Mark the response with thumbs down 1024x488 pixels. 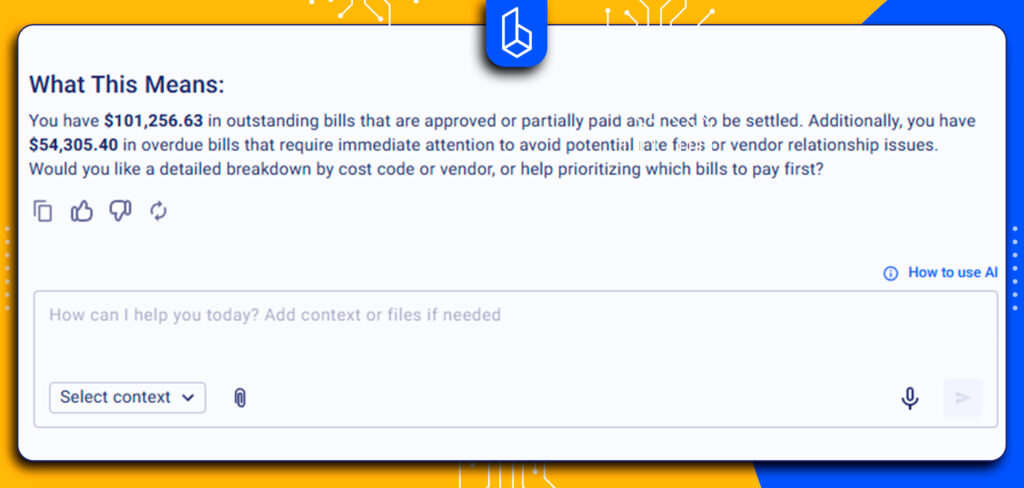120,211
